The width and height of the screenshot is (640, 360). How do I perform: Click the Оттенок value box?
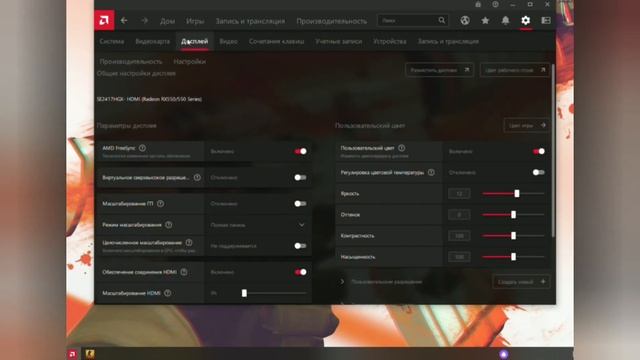click(459, 214)
